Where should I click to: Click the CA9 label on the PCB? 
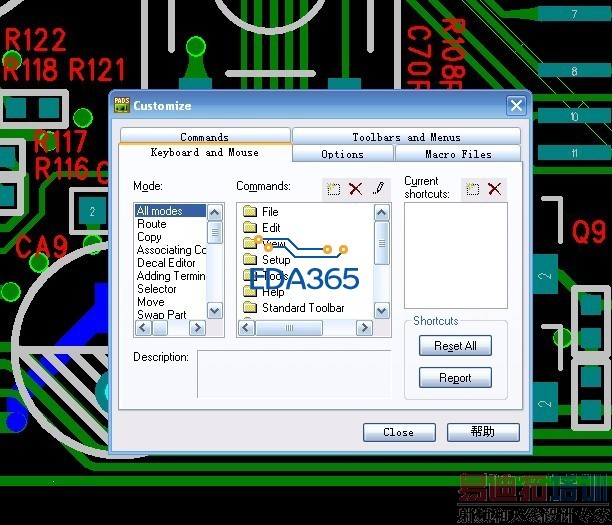coord(42,246)
